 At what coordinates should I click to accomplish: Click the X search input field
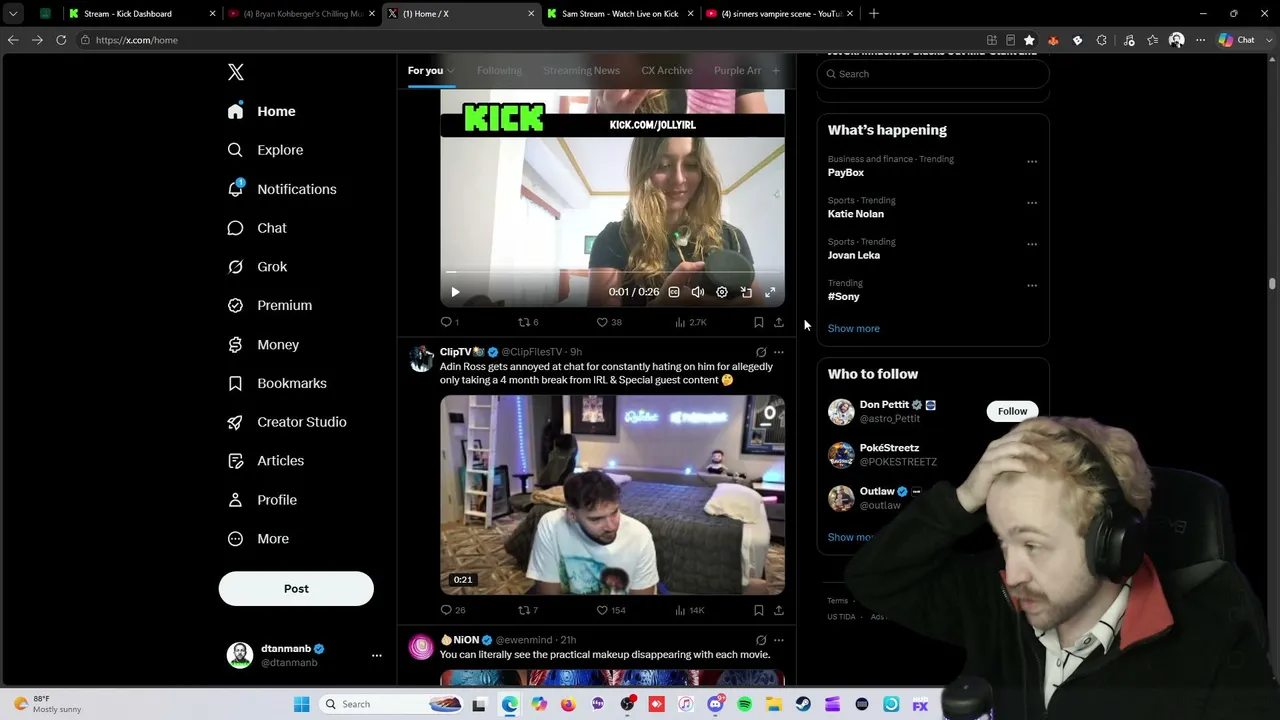pos(933,74)
